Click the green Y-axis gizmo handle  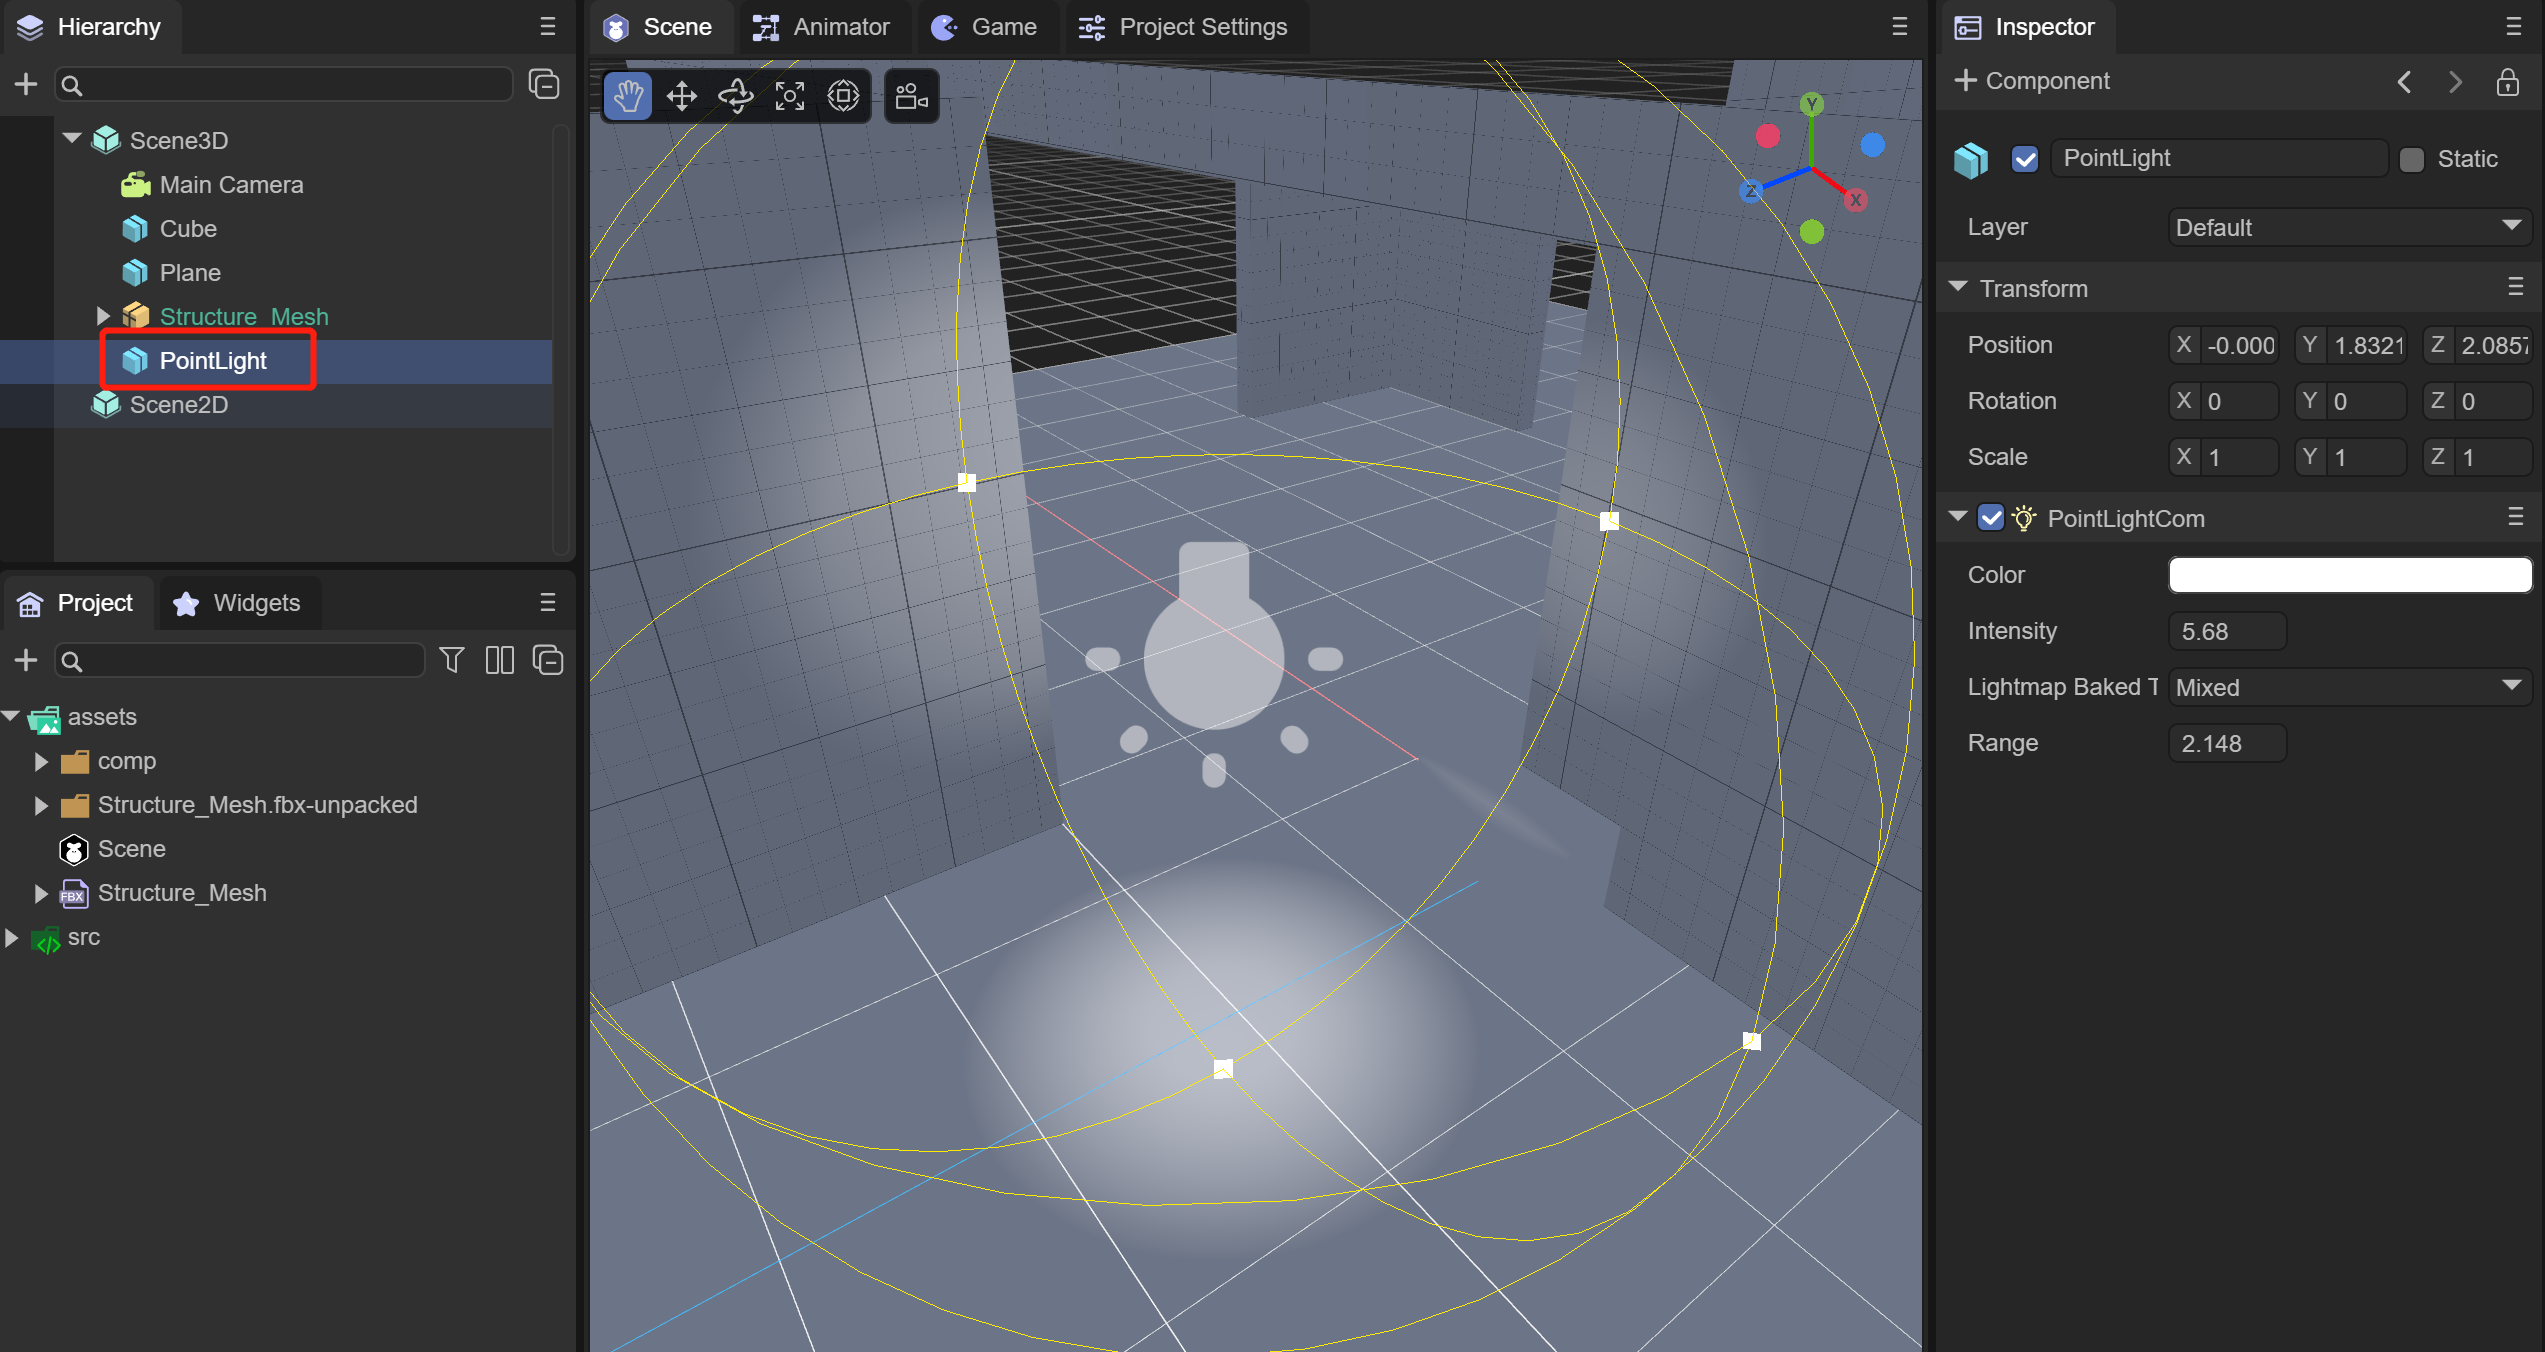(x=1812, y=104)
